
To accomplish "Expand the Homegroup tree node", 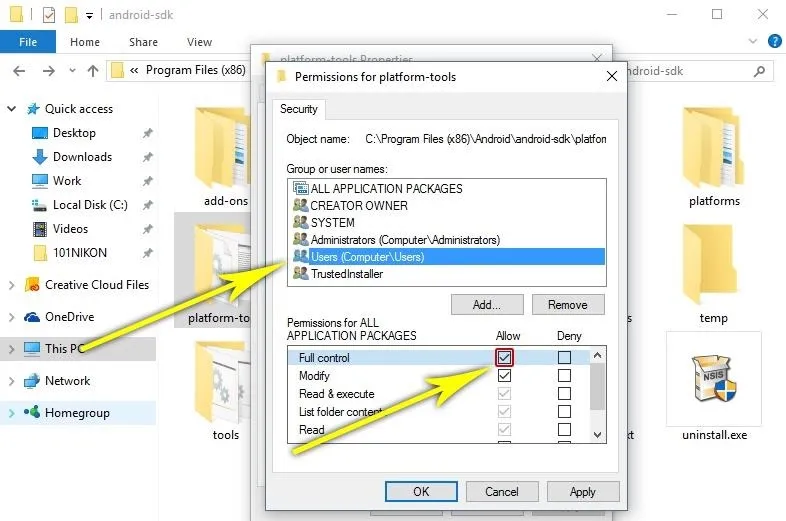I will 12,413.
